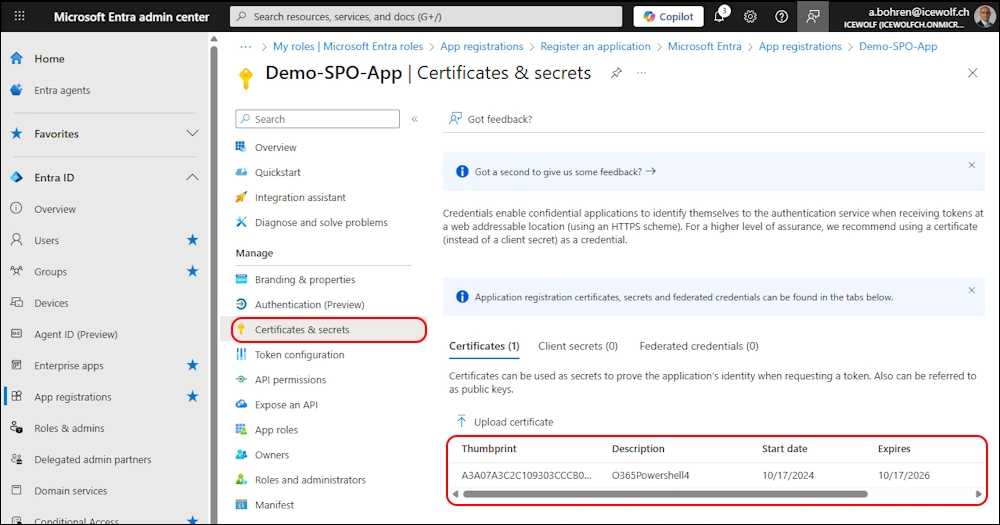
Task: Open the settings gear icon
Action: 750,17
